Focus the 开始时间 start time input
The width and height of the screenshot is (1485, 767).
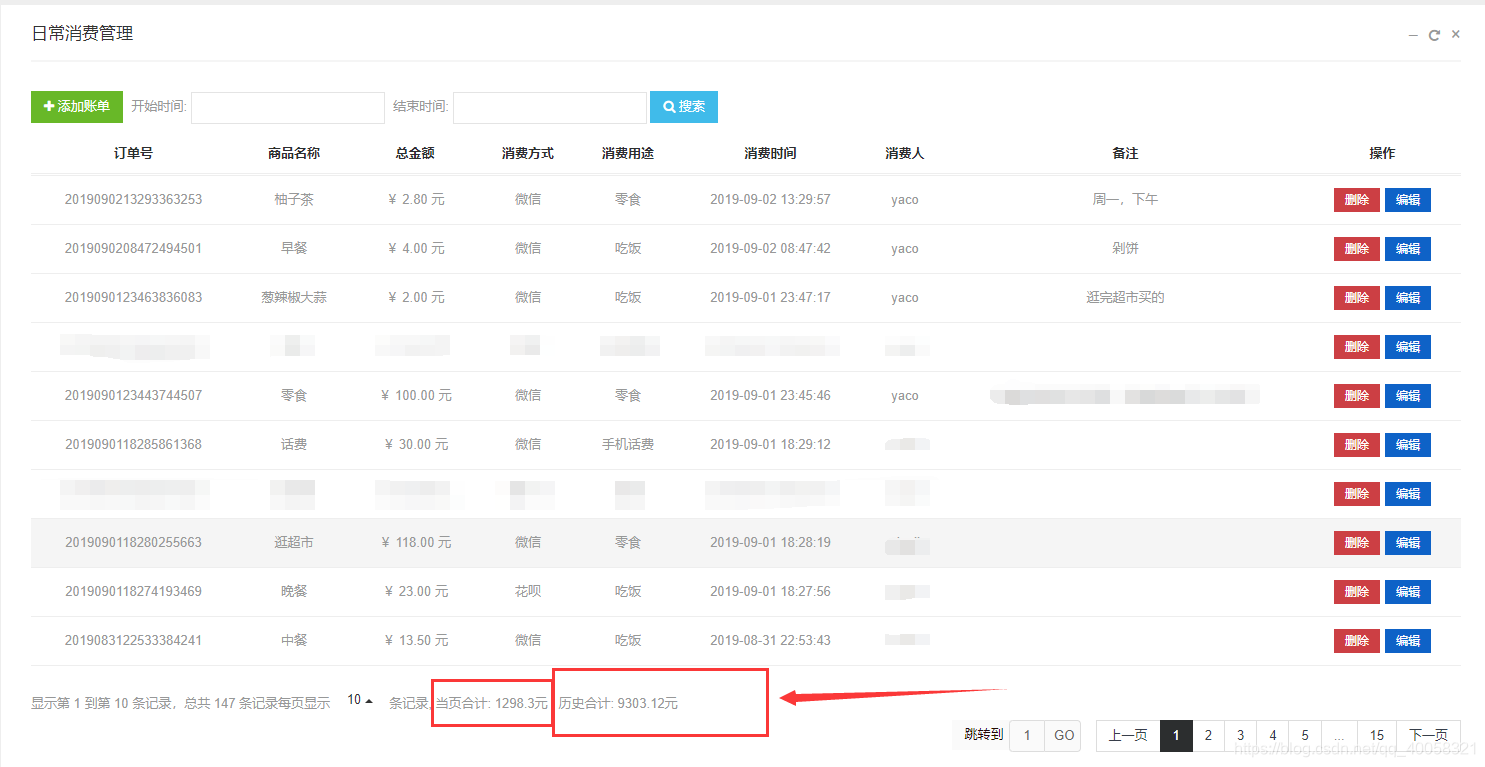pyautogui.click(x=288, y=108)
